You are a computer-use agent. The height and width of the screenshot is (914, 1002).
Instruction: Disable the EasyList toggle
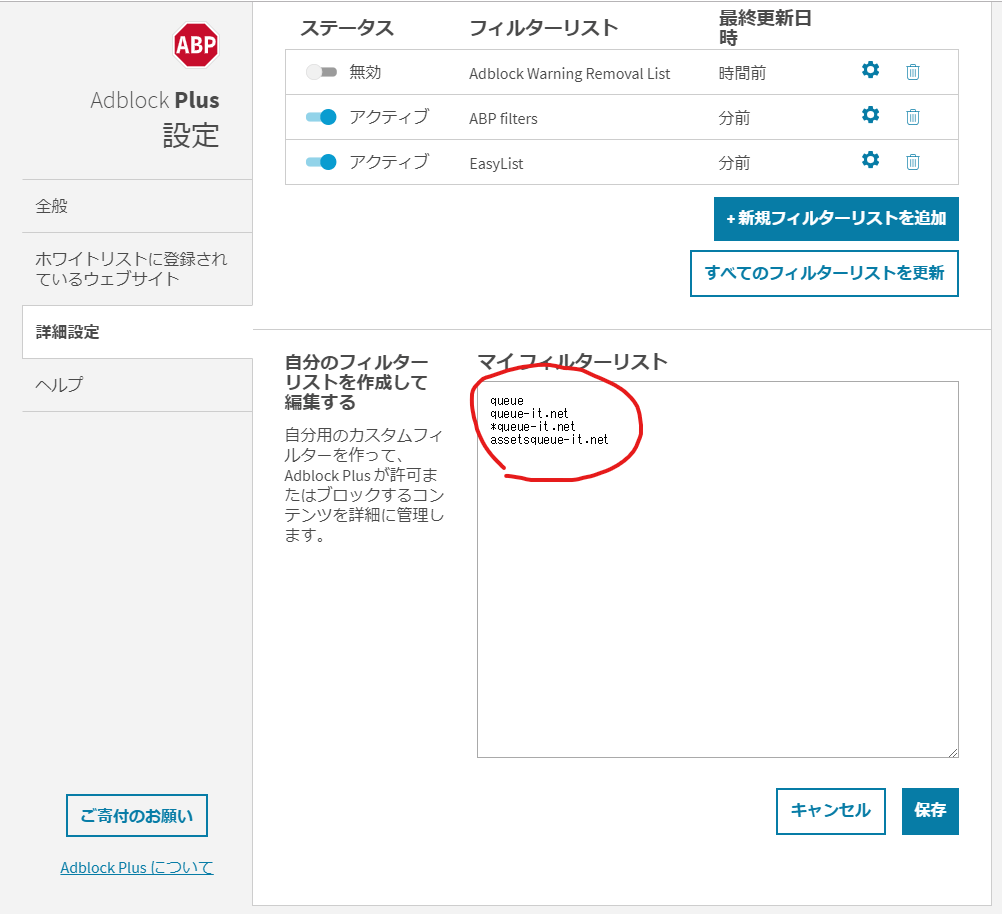pos(321,162)
